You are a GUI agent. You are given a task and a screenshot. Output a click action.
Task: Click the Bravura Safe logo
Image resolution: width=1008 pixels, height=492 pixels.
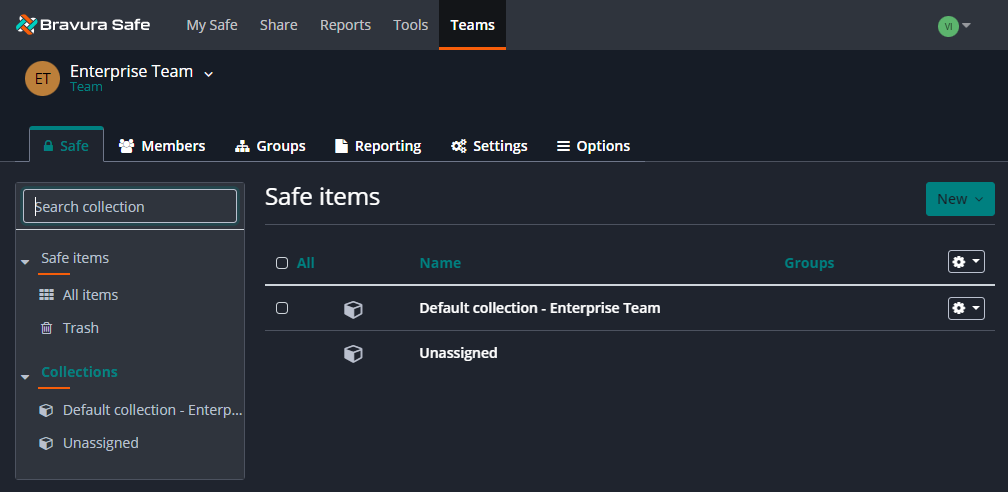pyautogui.click(x=83, y=25)
